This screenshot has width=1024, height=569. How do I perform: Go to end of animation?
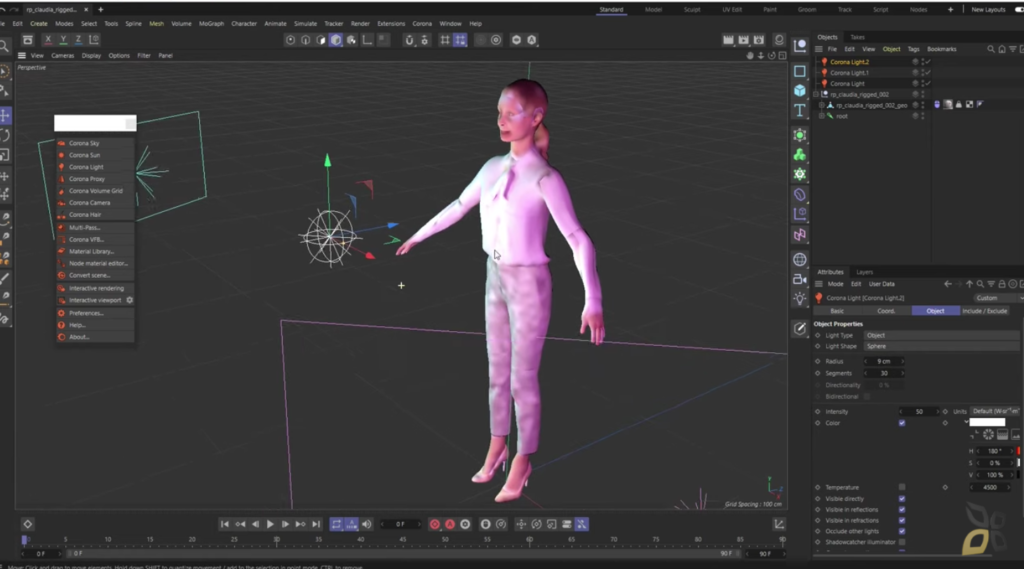(x=316, y=524)
